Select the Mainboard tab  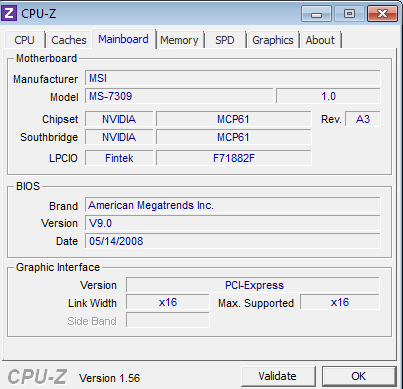[123, 39]
